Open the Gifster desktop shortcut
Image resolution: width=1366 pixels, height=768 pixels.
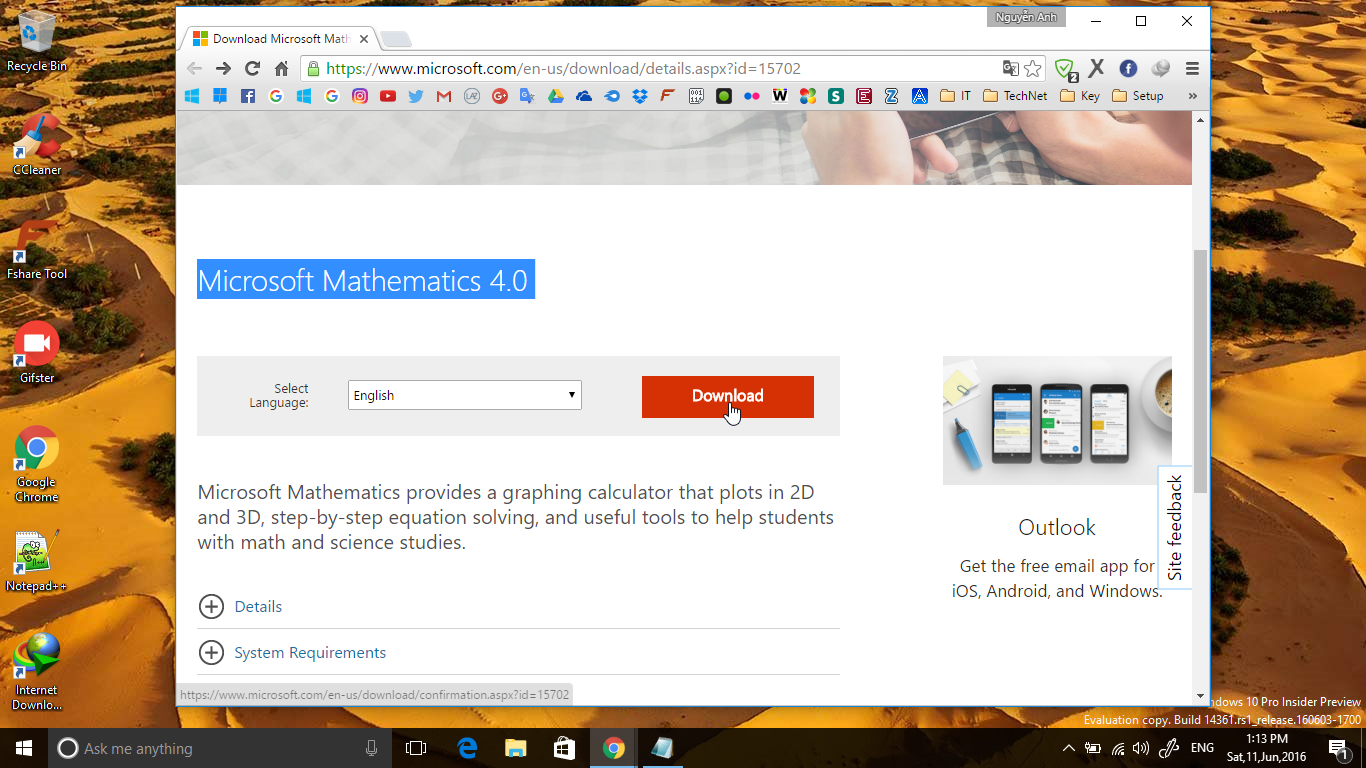[x=37, y=353]
